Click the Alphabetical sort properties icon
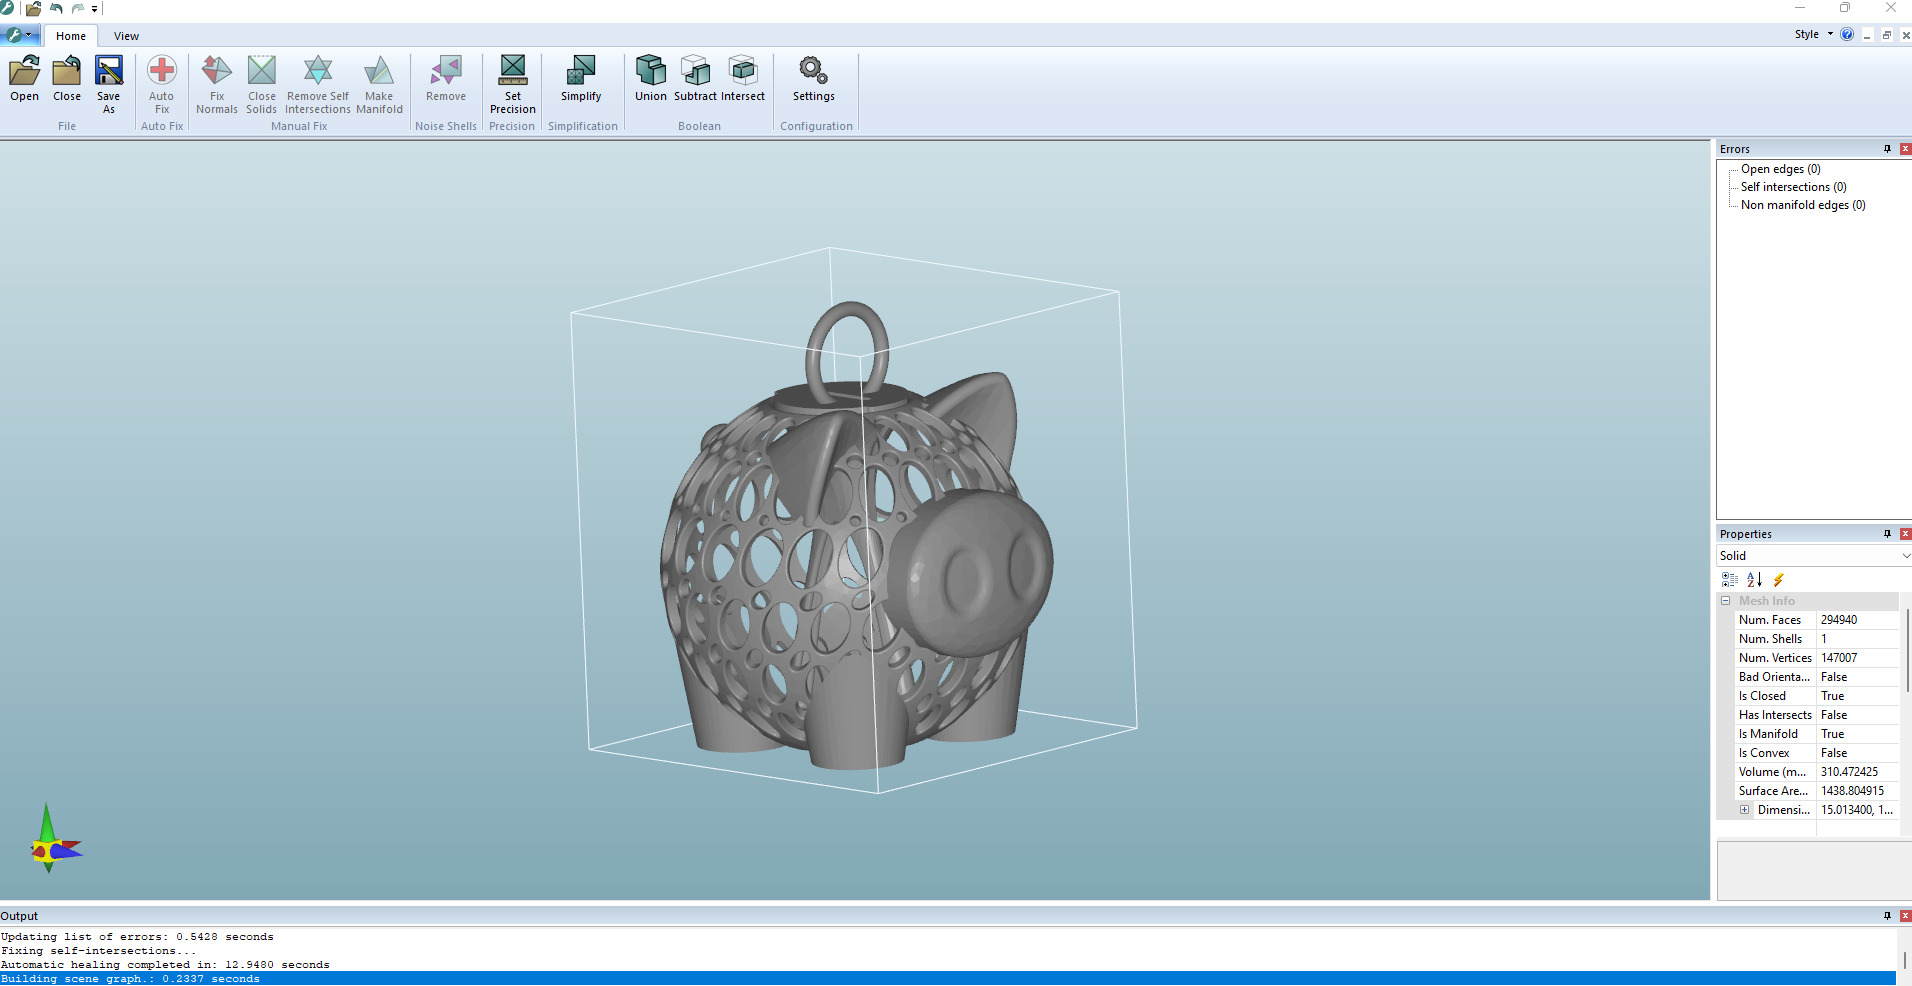 point(1754,580)
